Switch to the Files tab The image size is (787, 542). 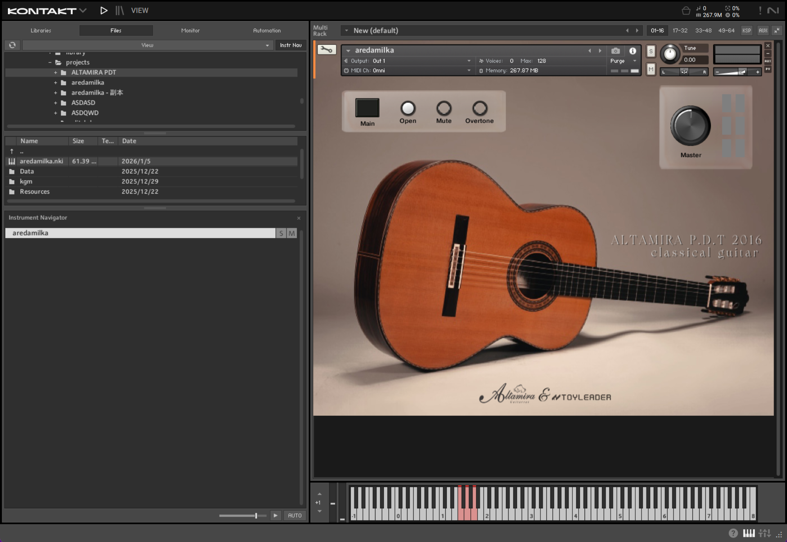point(116,31)
